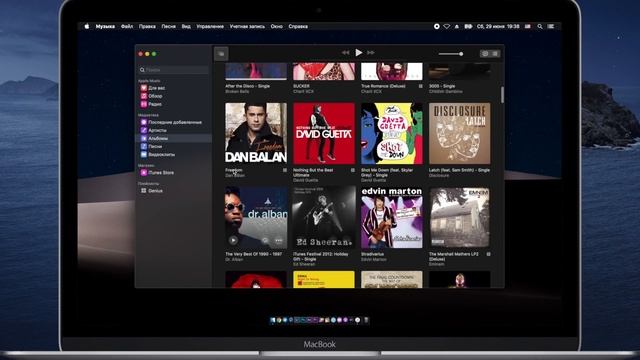The image size is (640, 360).
Task: Skip to the previous track
Action: coord(345,53)
